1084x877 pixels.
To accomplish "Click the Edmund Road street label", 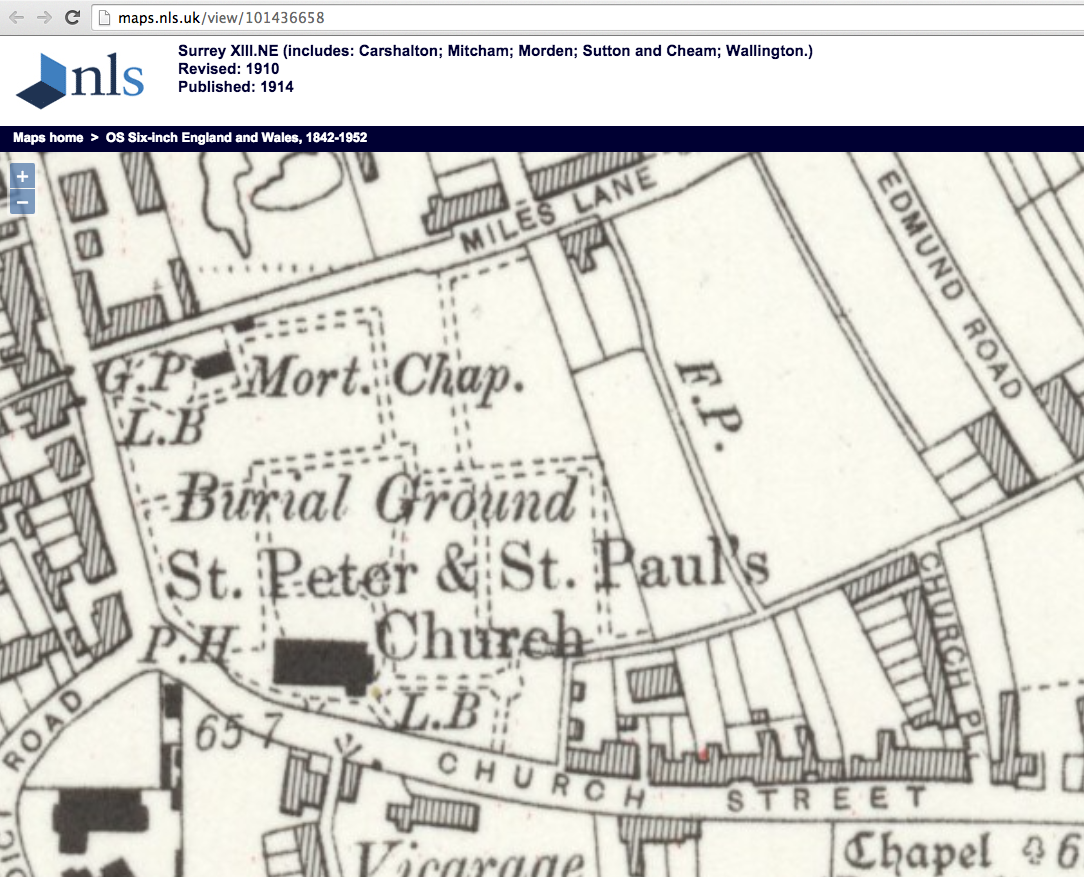I will [x=948, y=285].
